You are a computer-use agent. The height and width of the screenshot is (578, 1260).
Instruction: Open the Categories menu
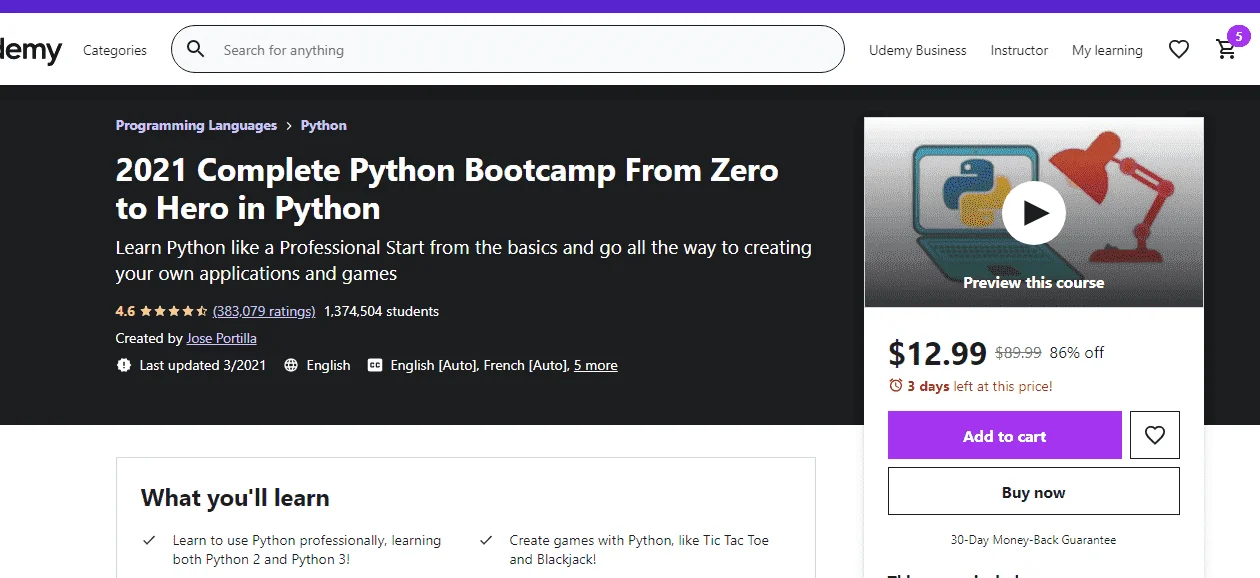point(115,50)
